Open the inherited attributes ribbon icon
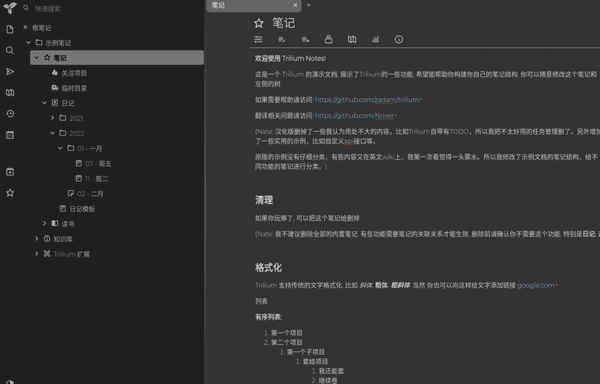This screenshot has height=384, width=600. pos(305,39)
